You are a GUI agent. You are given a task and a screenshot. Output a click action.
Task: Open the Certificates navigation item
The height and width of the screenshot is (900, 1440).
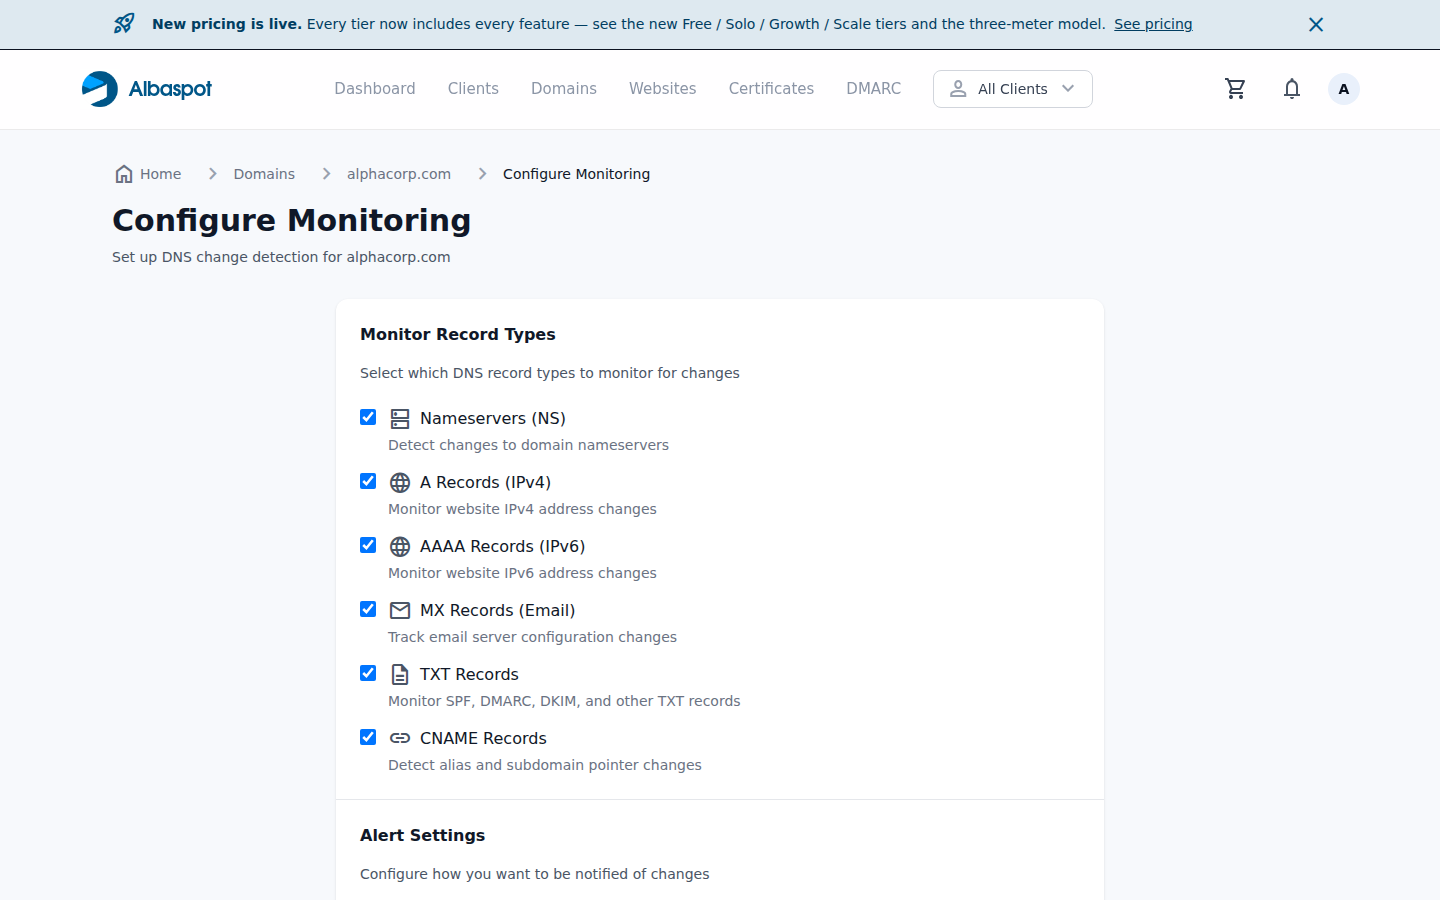click(x=771, y=89)
